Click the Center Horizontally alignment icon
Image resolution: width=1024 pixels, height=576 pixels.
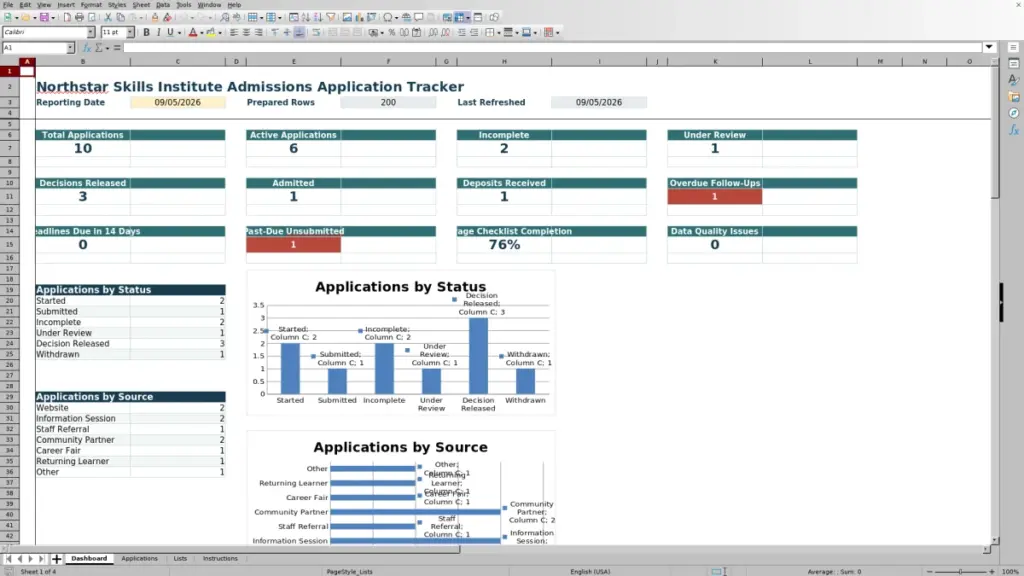[246, 32]
